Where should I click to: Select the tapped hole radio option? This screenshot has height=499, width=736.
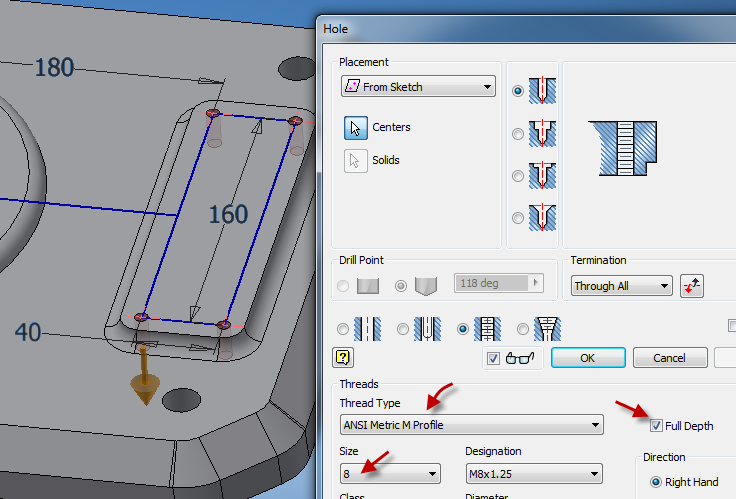point(463,329)
